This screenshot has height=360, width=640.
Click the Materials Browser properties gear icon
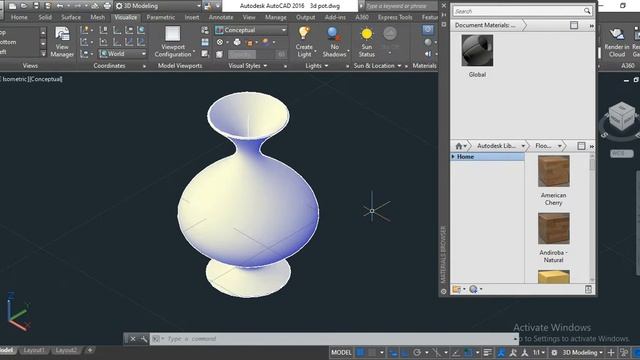444,291
